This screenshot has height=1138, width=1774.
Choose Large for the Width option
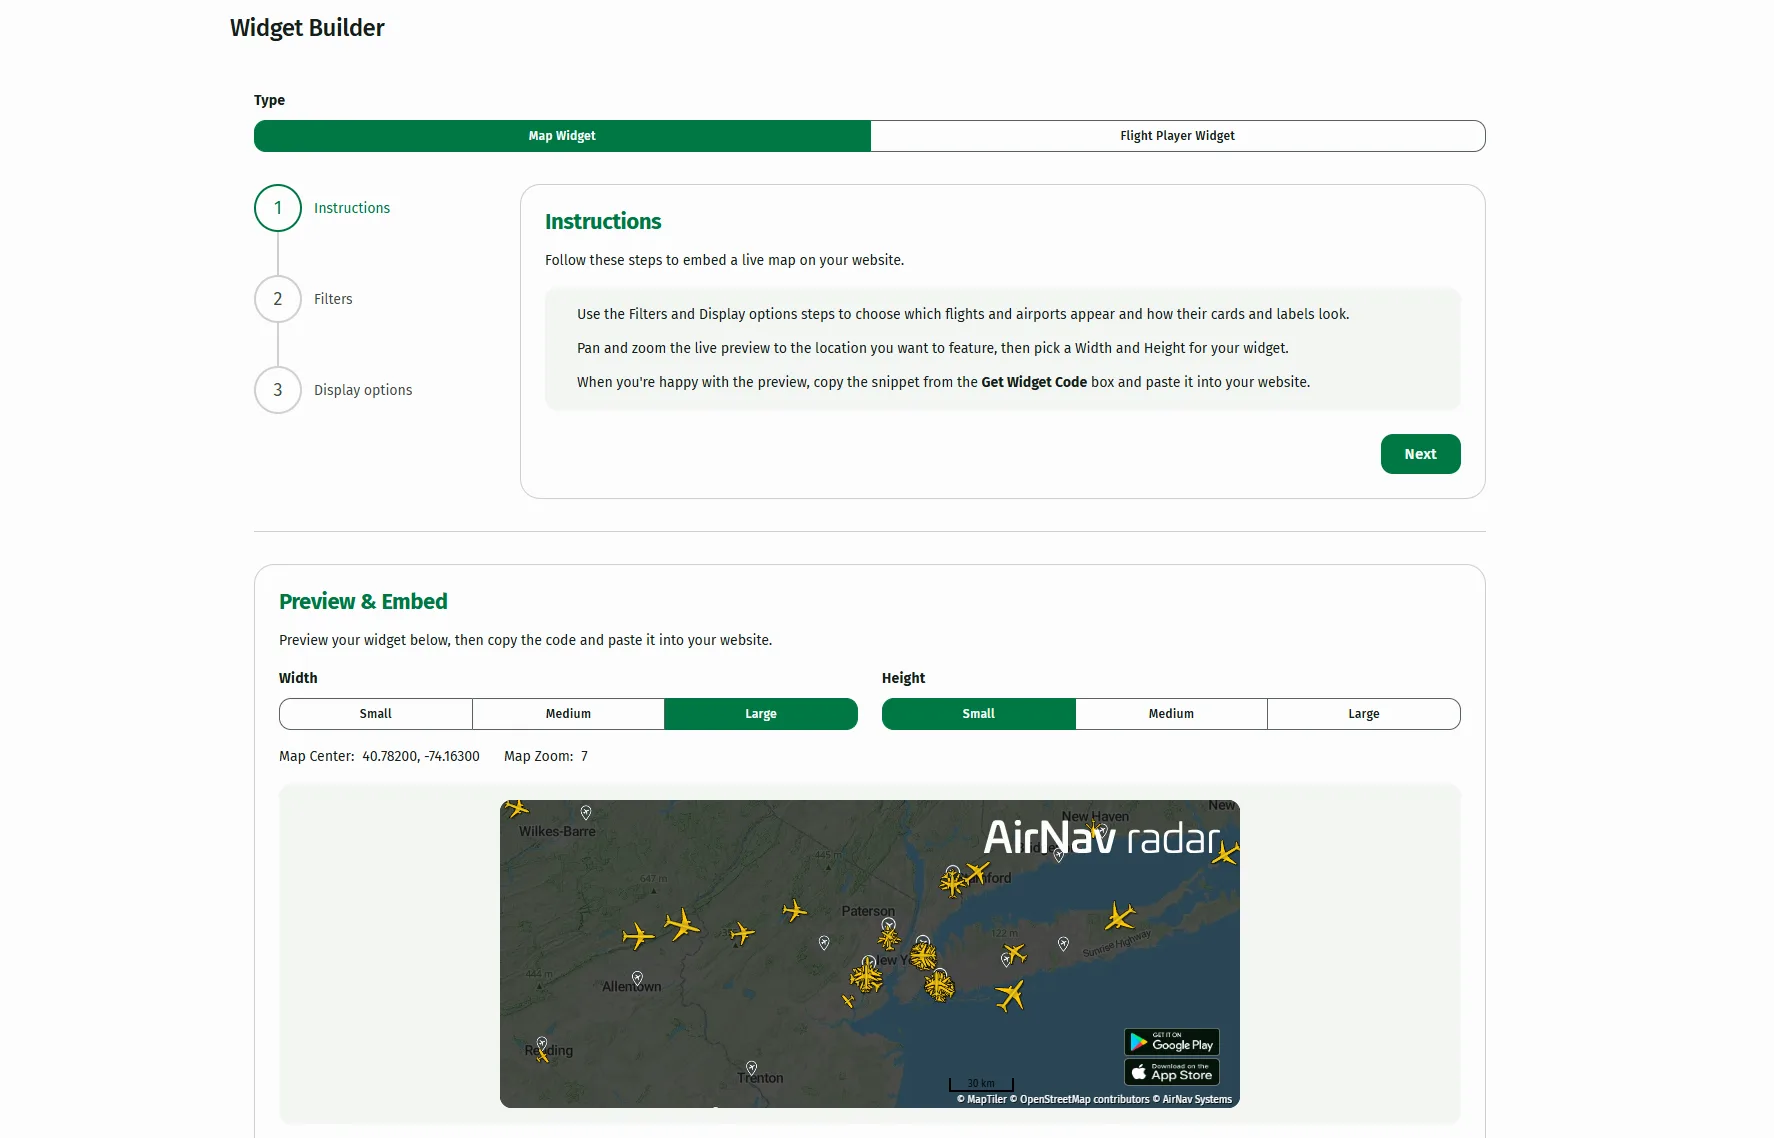(761, 714)
